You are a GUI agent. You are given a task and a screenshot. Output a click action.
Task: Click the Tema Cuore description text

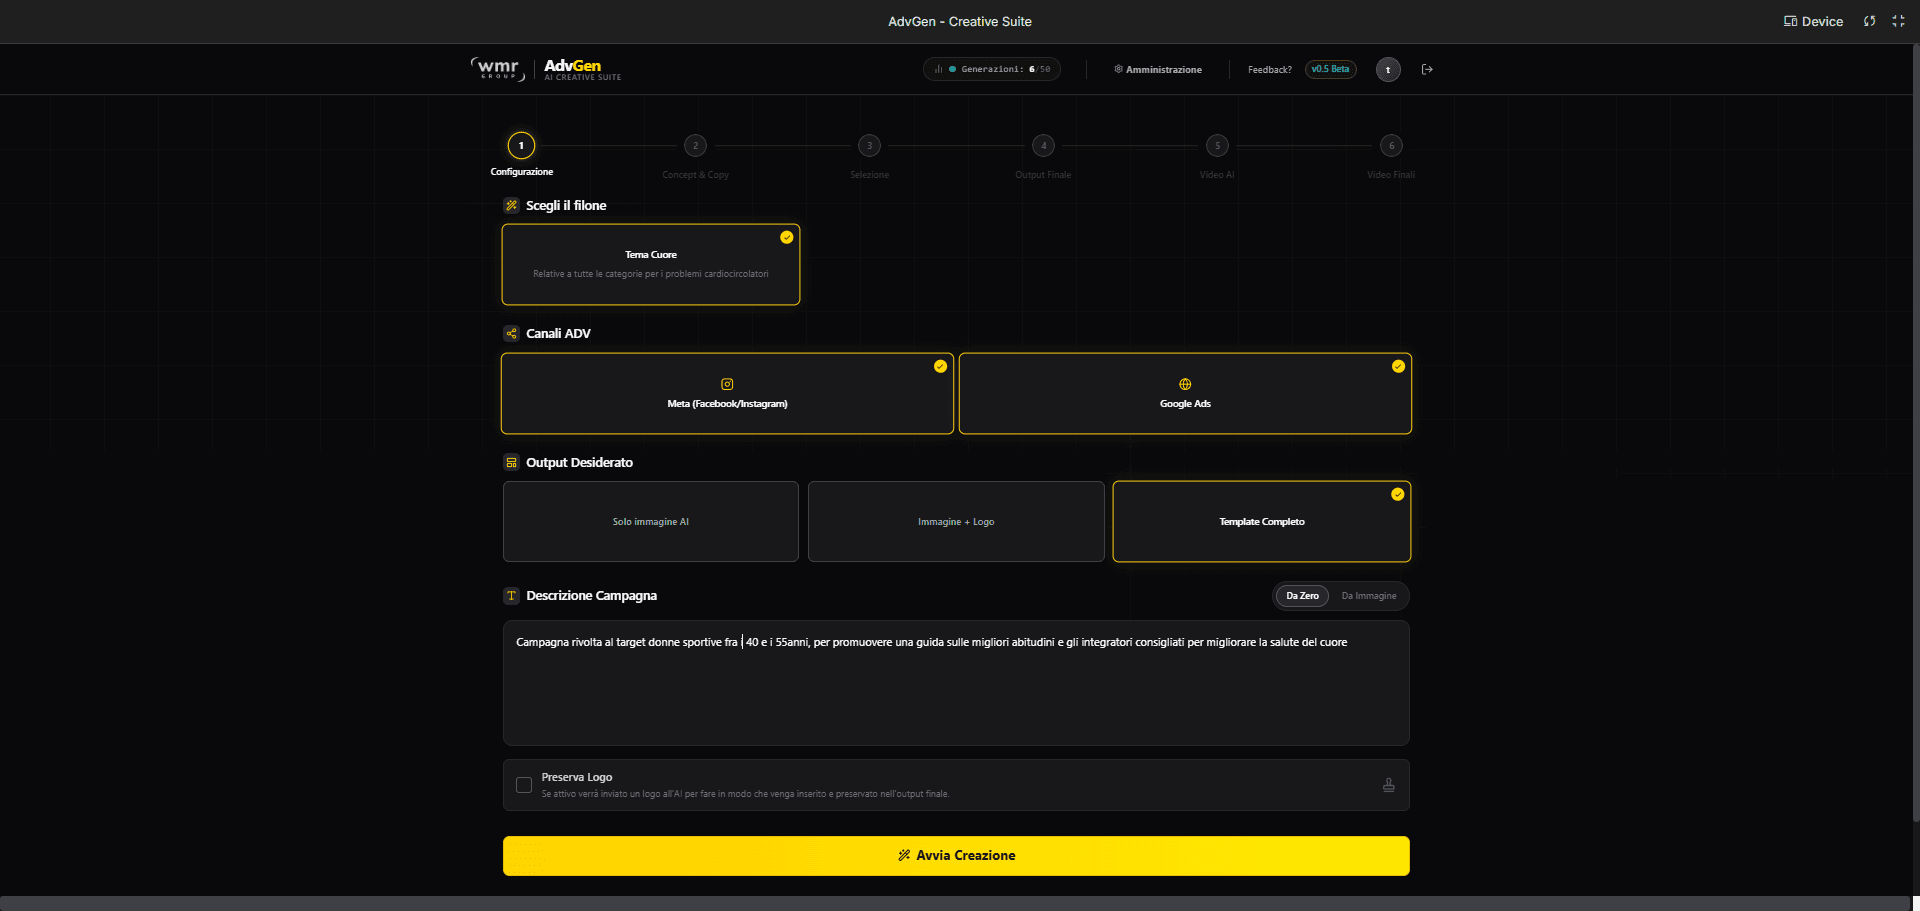coord(651,274)
